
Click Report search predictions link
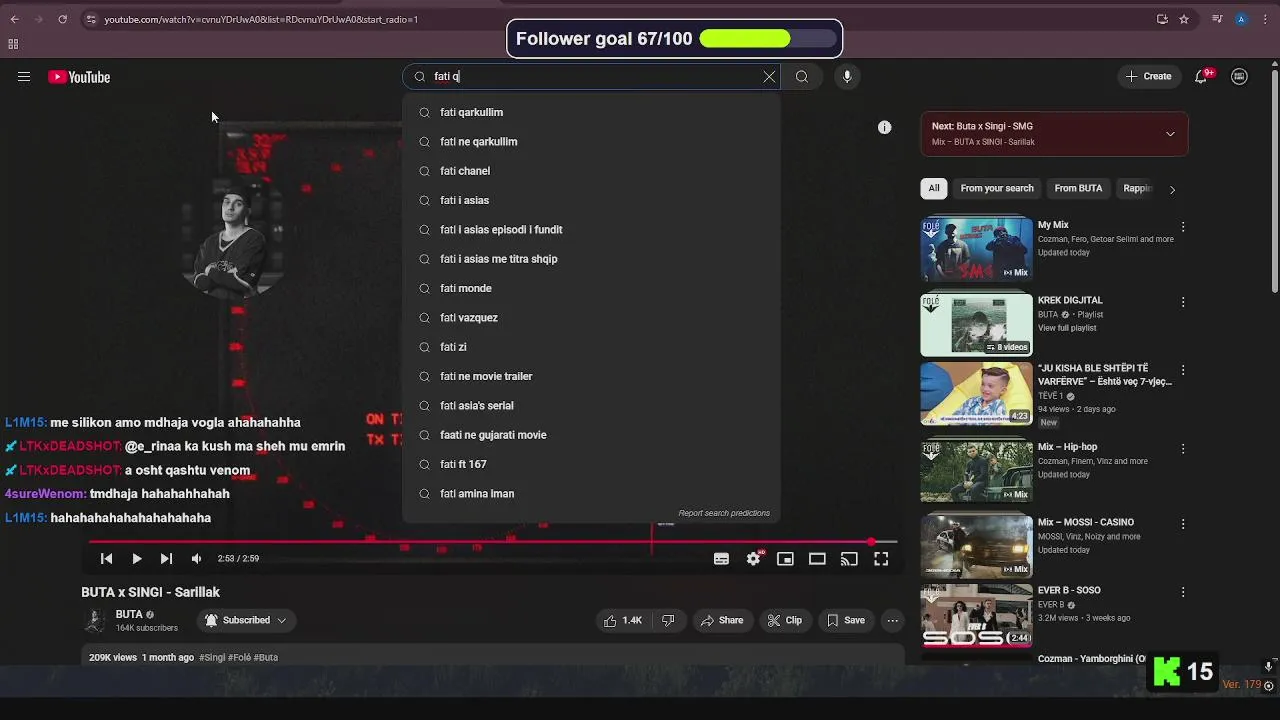[724, 513]
